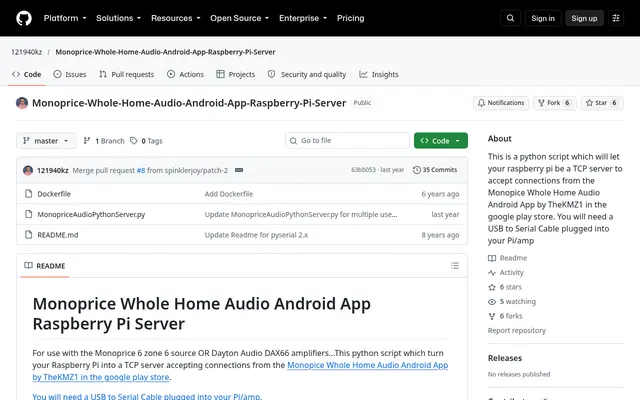Open the GitHub home logo

pos(24,18)
